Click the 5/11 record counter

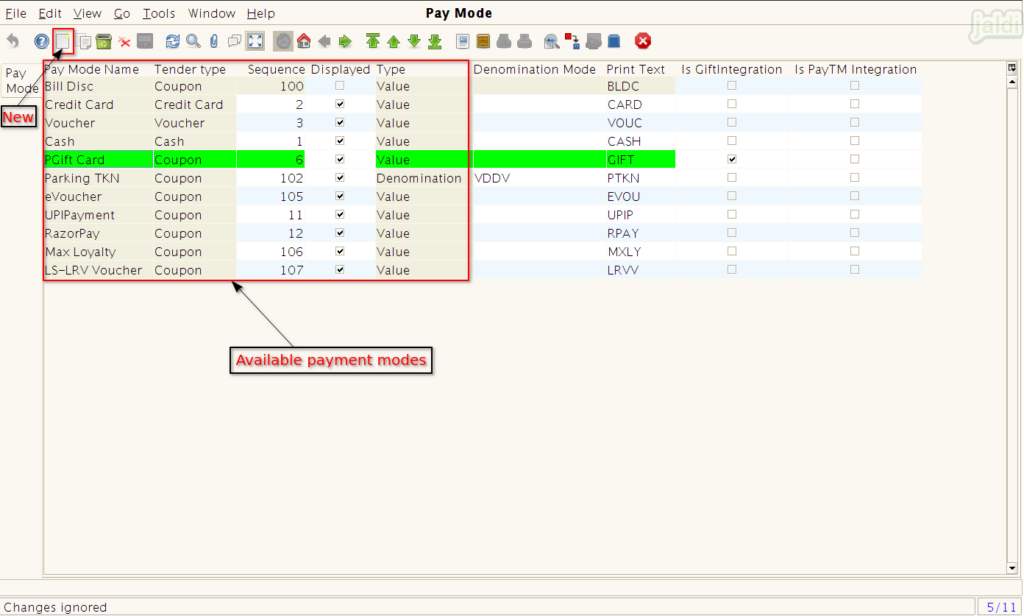tap(1000, 607)
